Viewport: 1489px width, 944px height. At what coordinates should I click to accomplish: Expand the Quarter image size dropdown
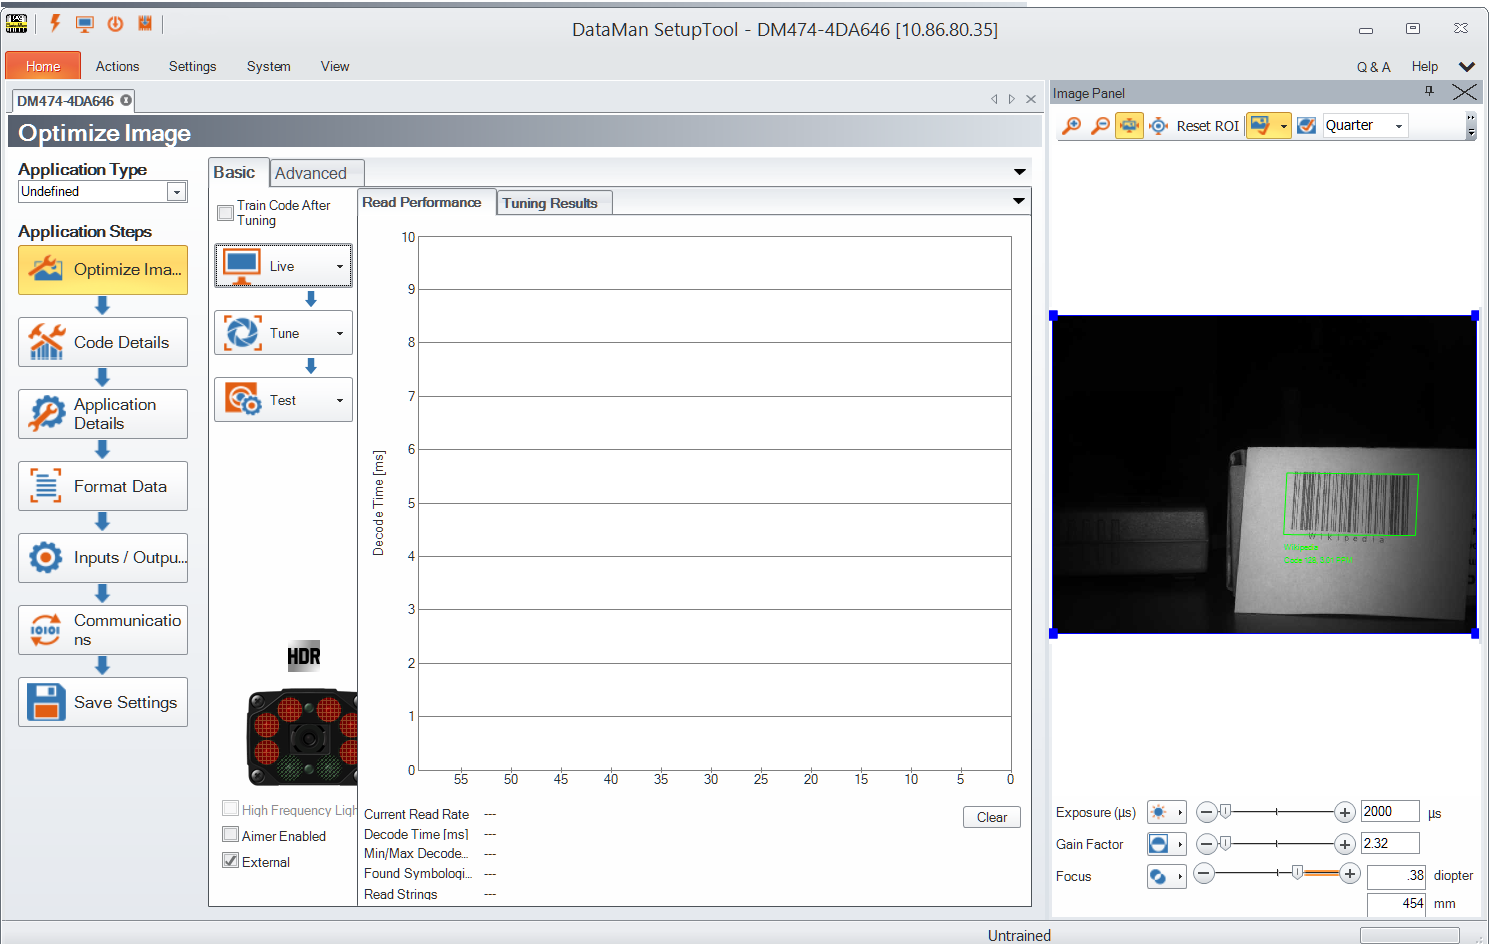pos(1399,126)
